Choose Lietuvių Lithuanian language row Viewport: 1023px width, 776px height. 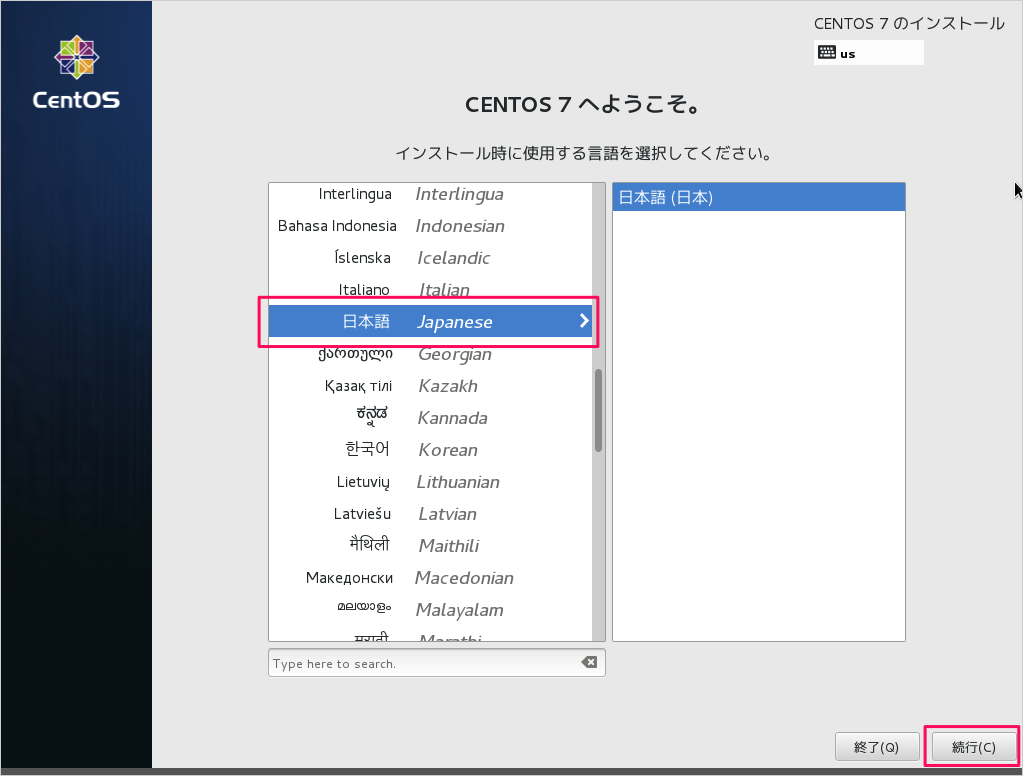[431, 482]
